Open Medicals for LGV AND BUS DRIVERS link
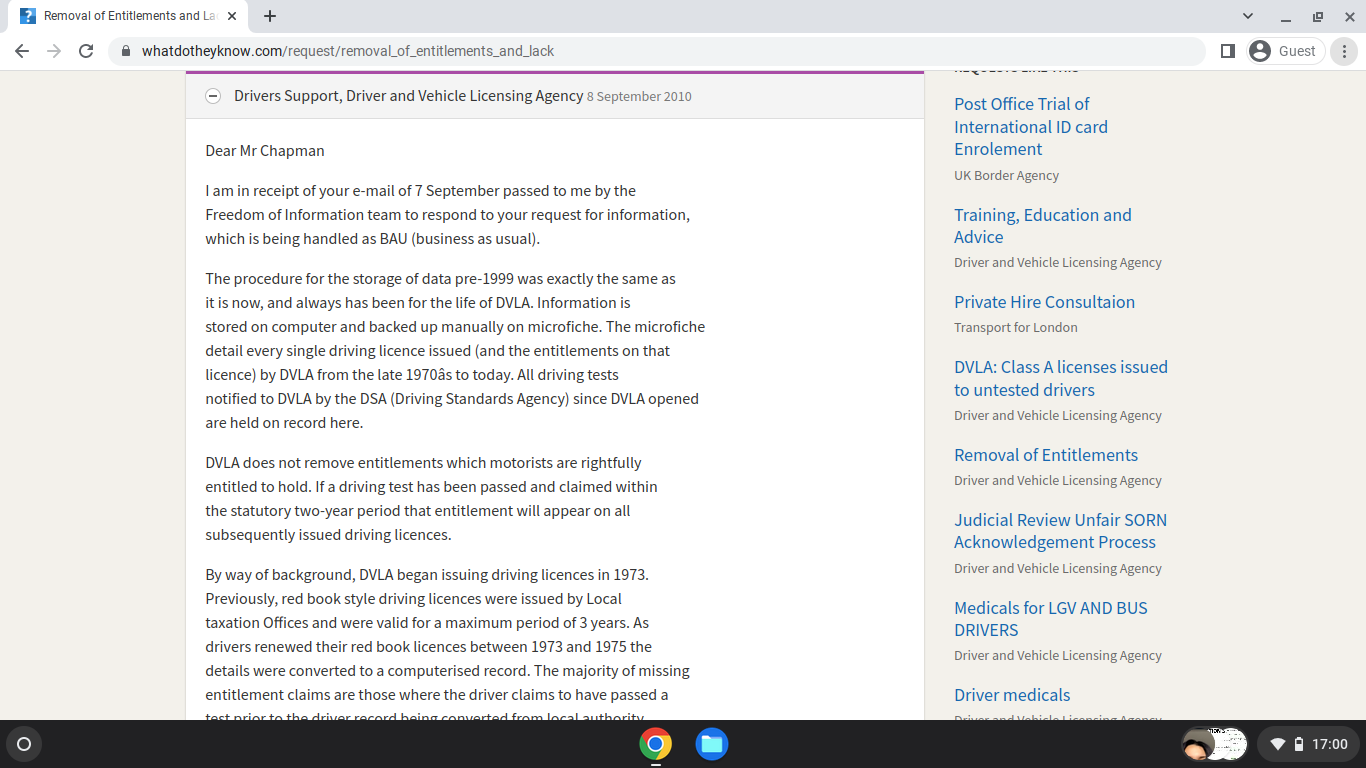This screenshot has width=1366, height=768. [1051, 619]
